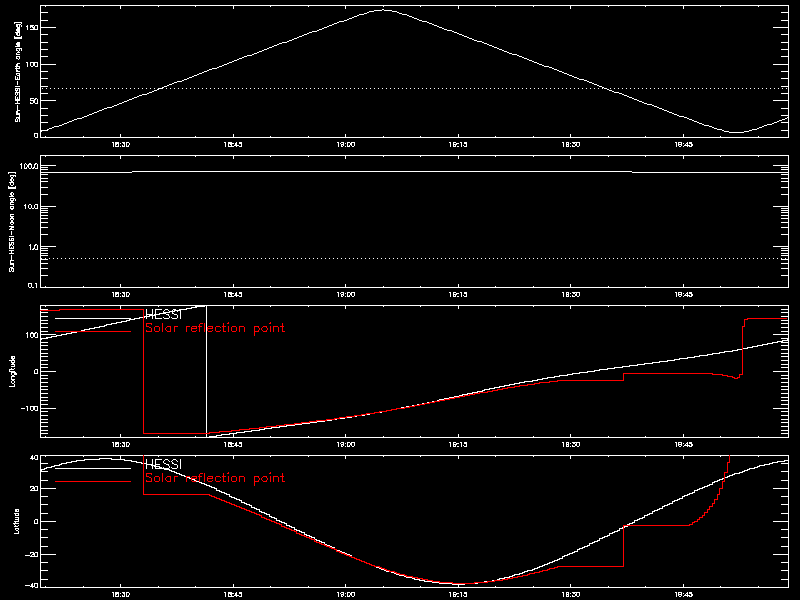The width and height of the screenshot is (800, 600).
Task: Click the 18:30 time label under Latitude plot
Action: (x=120, y=594)
